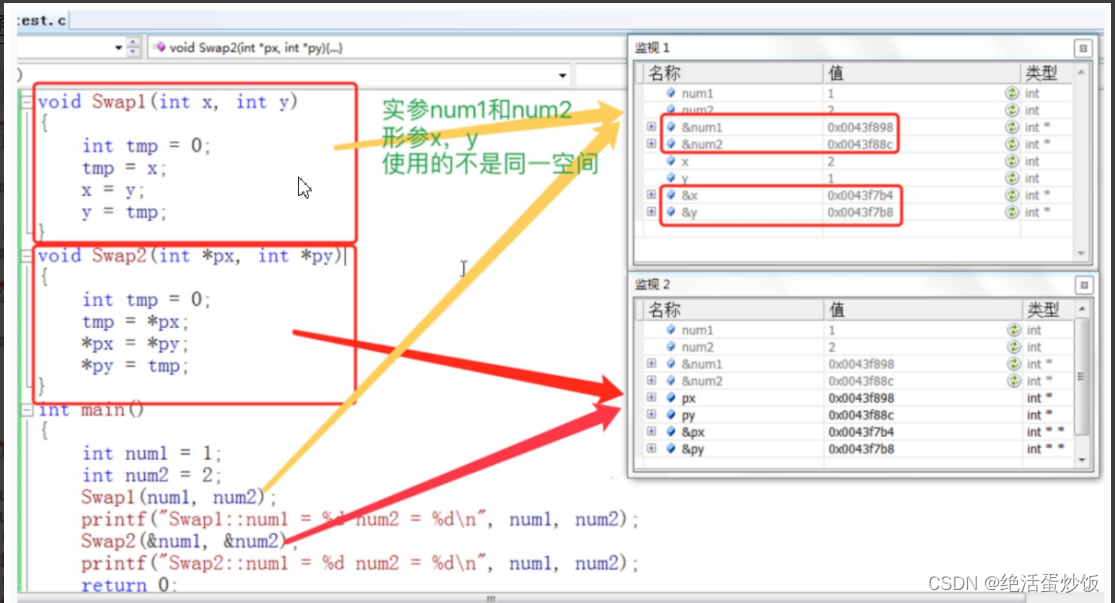Open the void Swap2 member navigation dropdown
Screen dimensions: 1115x603
(388, 48)
